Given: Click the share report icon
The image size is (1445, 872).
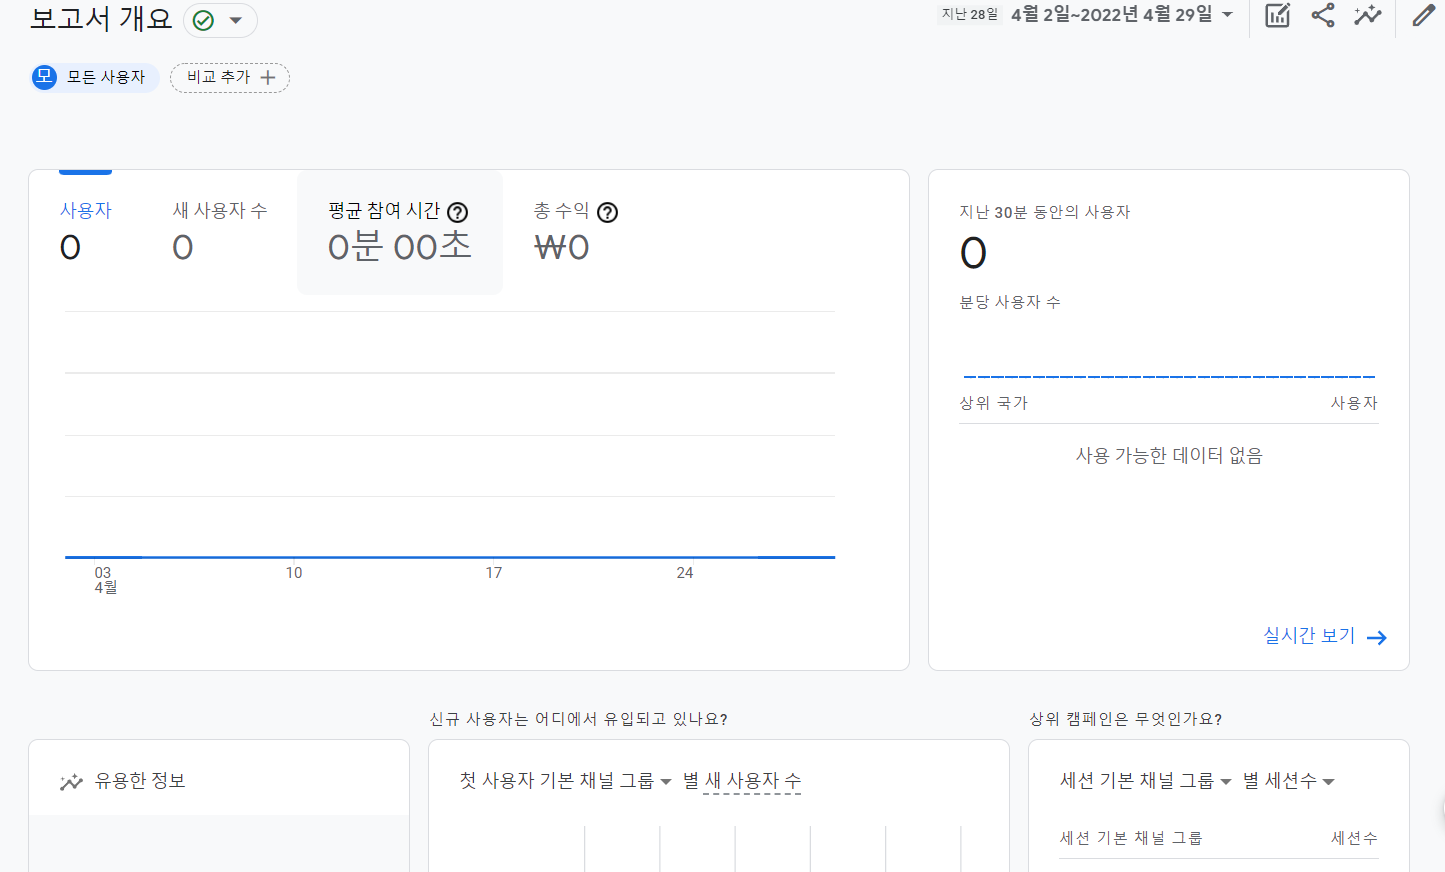Looking at the screenshot, I should pos(1323,15).
